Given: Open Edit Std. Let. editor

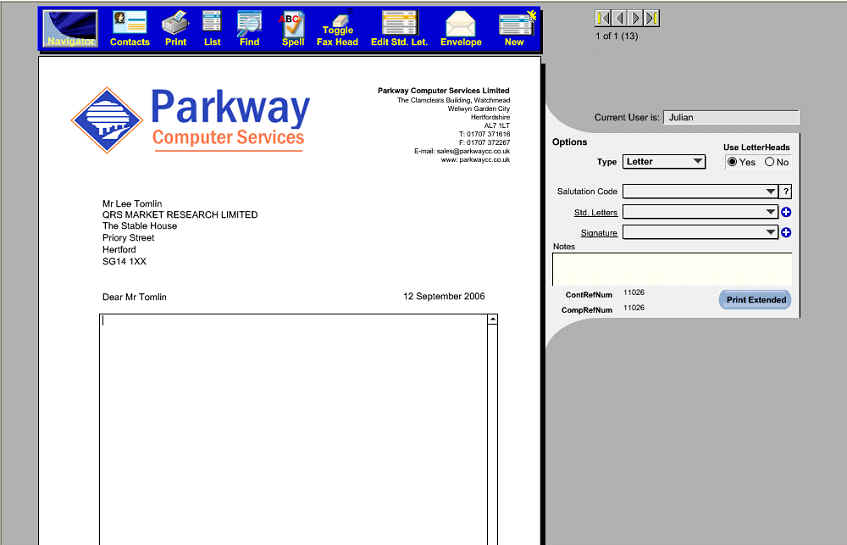Looking at the screenshot, I should click(399, 29).
